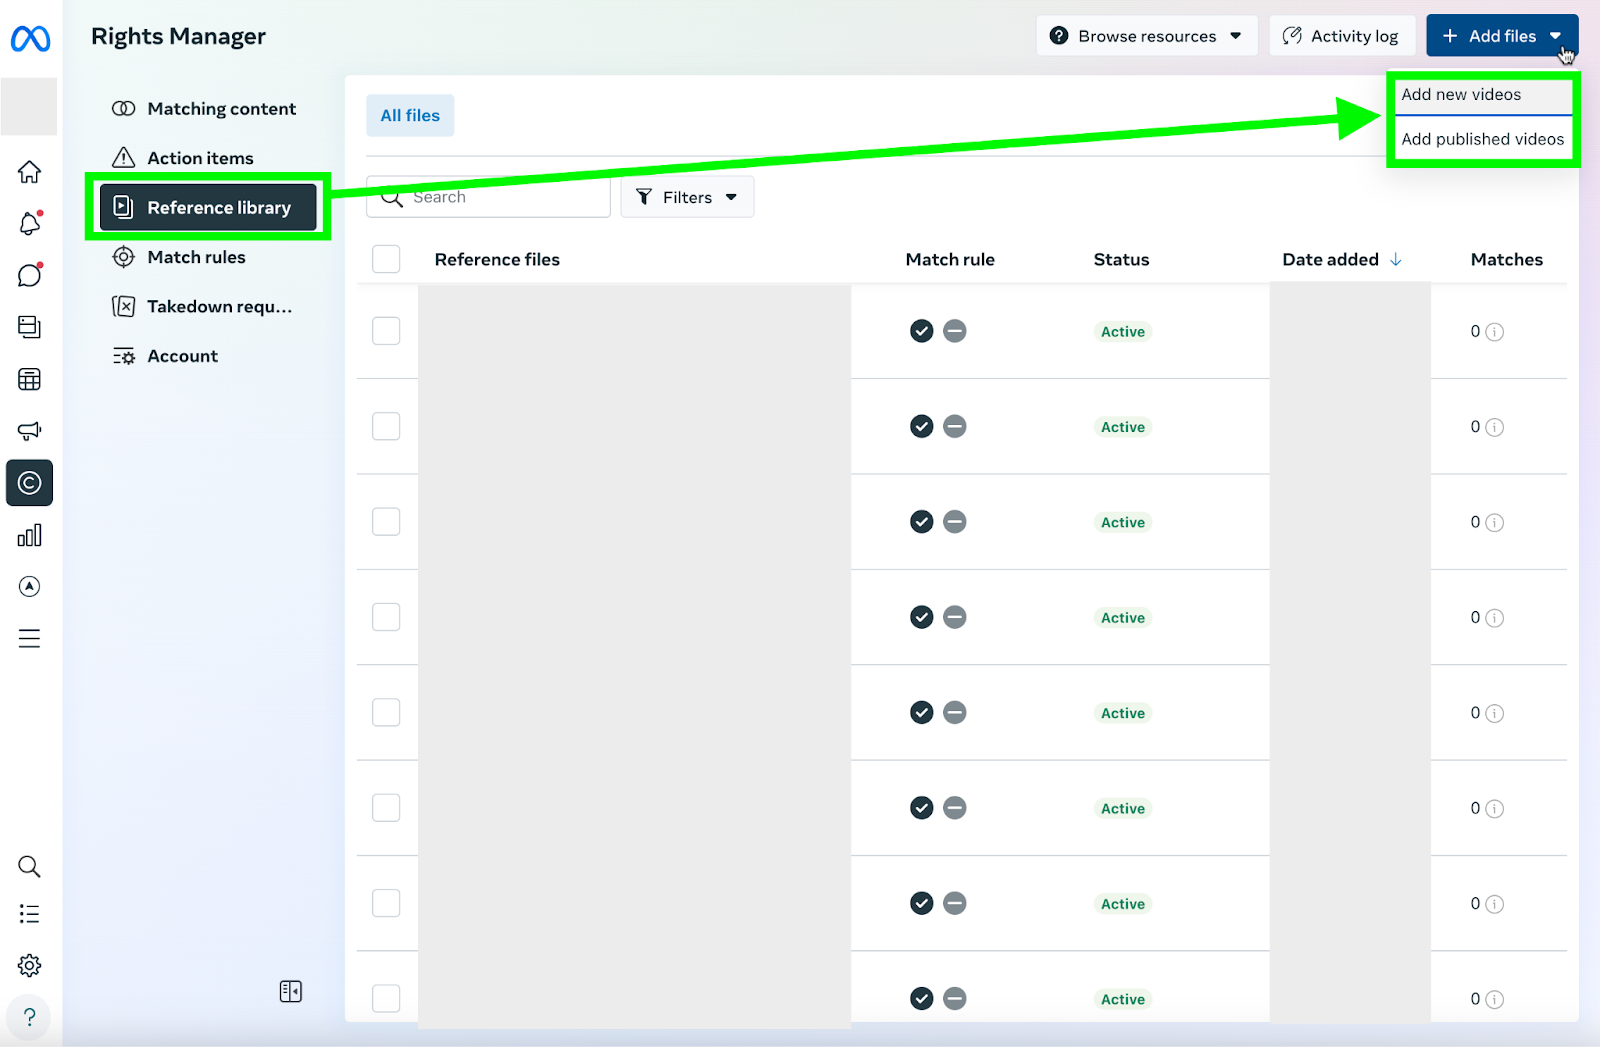Open the help question mark icon

(x=30, y=1017)
